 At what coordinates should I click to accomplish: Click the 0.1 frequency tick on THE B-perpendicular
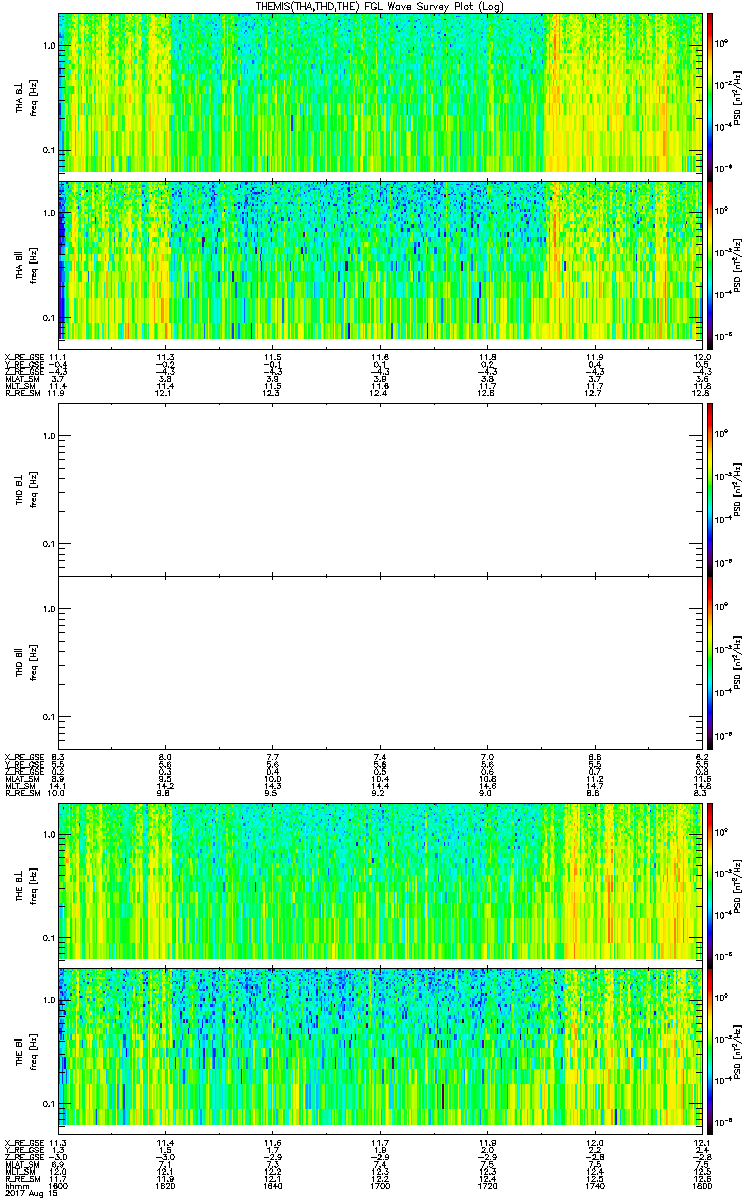tap(48, 938)
